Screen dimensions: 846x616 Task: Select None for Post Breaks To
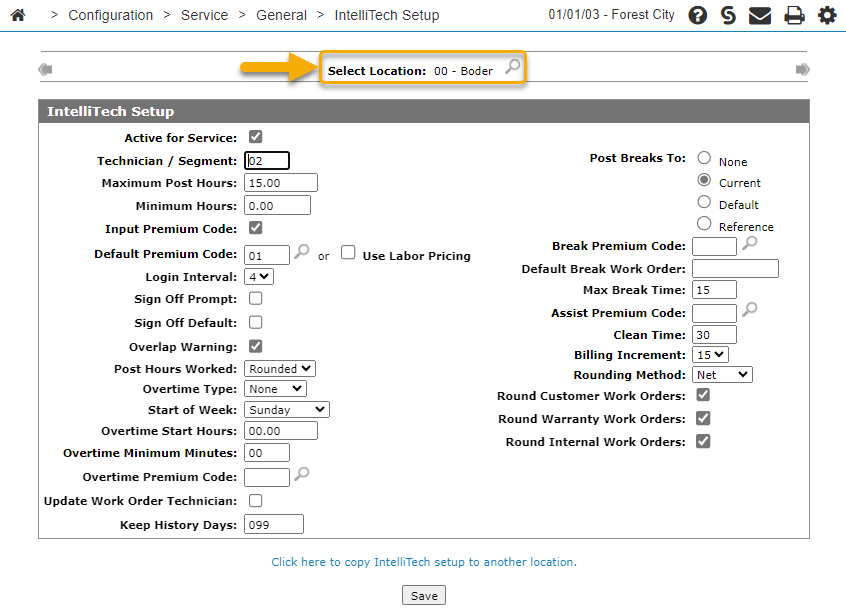point(704,158)
